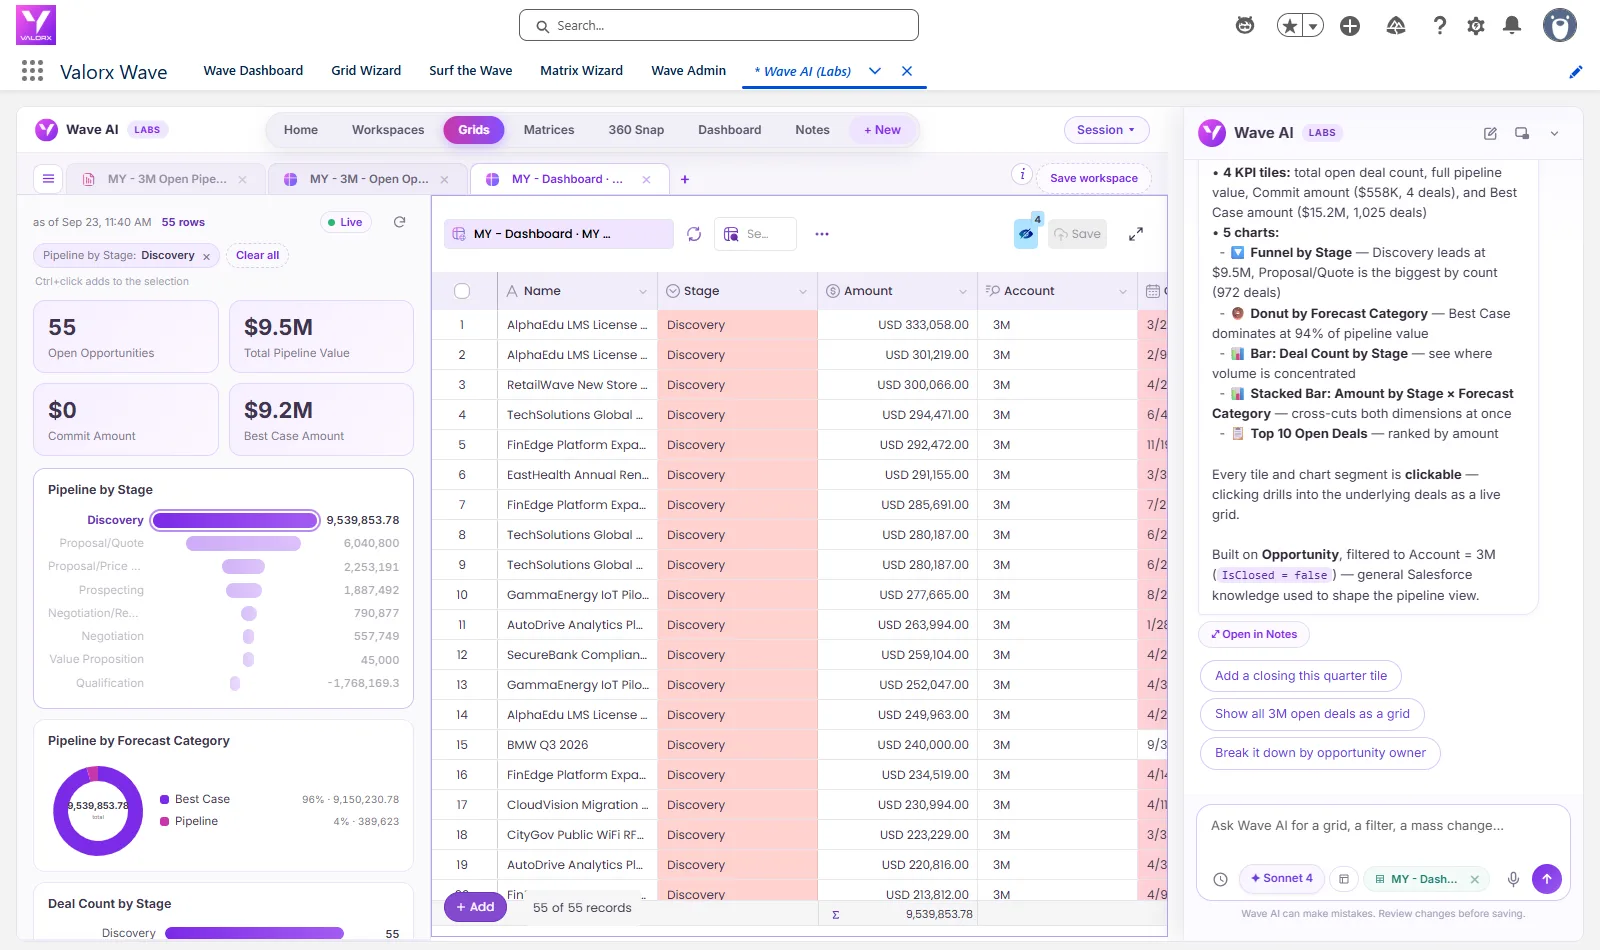Pop out the Wave AI chat panel

[1522, 133]
